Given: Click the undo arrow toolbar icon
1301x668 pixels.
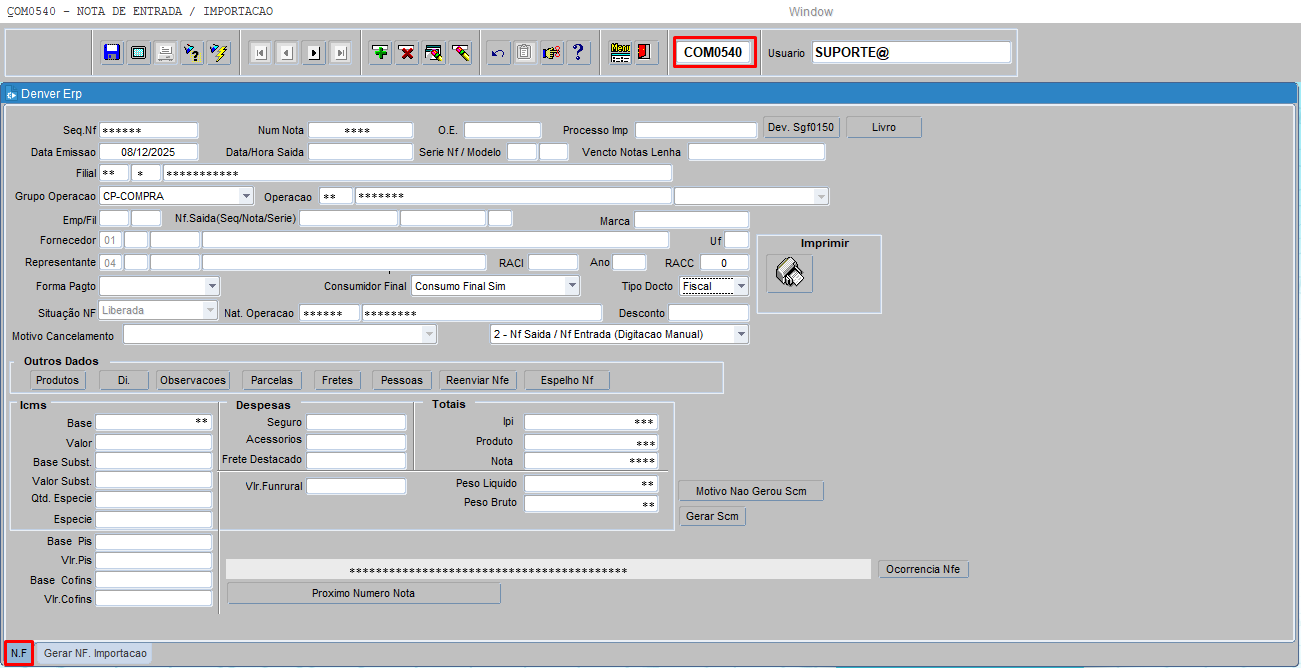Looking at the screenshot, I should (497, 53).
